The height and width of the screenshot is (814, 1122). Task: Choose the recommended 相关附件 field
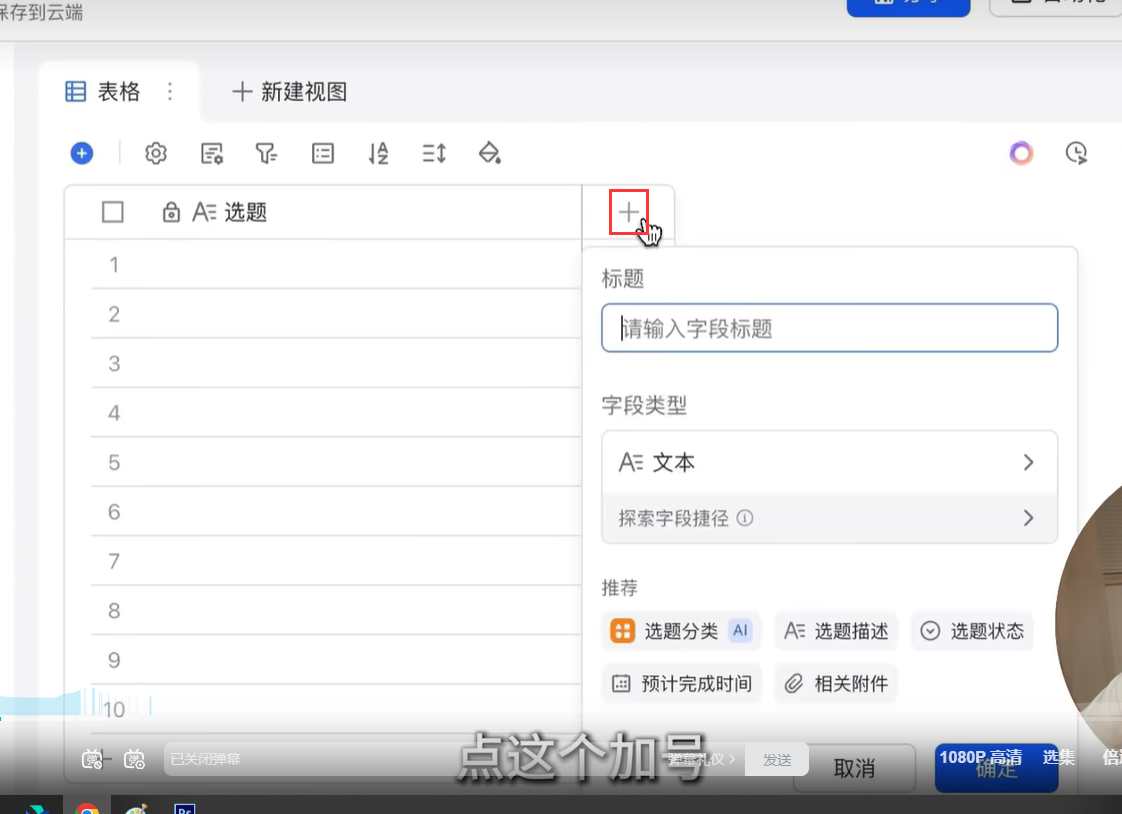click(836, 684)
